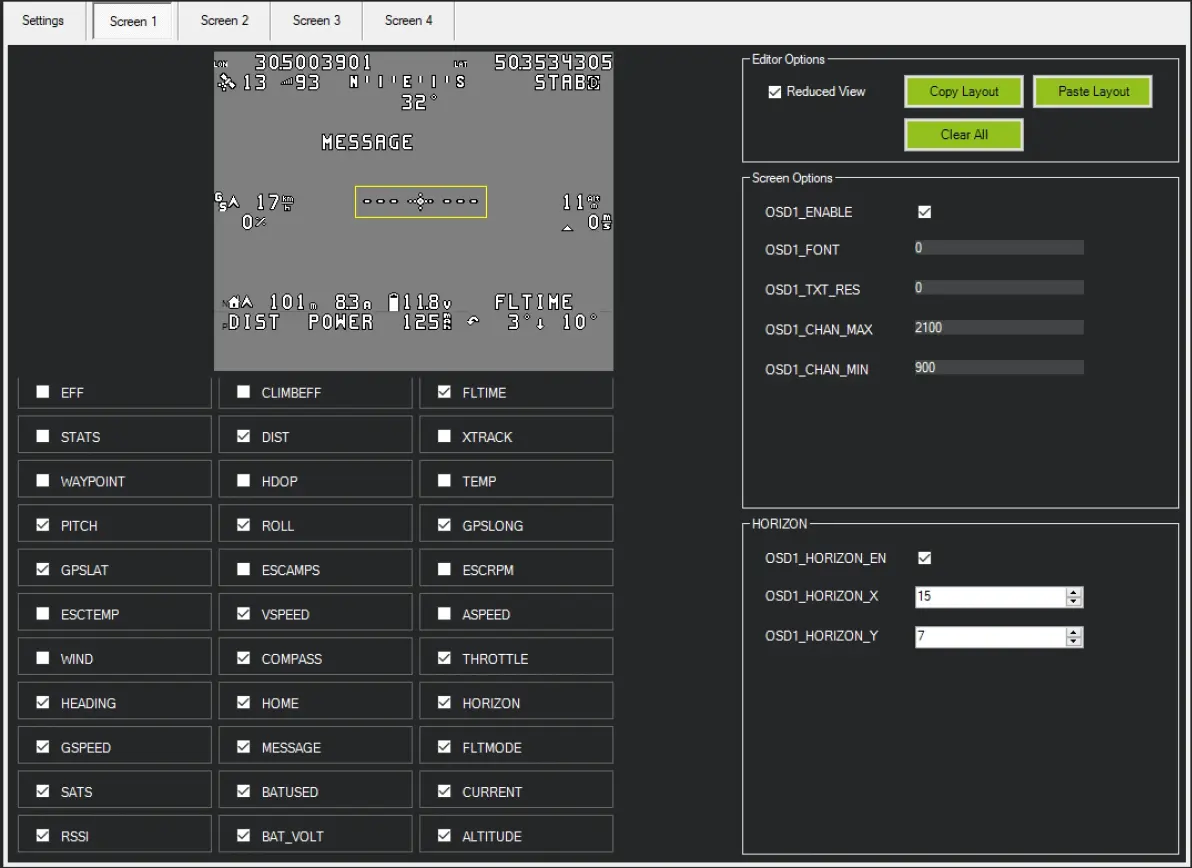Uncheck the COMPASS item
1192x868 pixels.
pyautogui.click(x=243, y=658)
